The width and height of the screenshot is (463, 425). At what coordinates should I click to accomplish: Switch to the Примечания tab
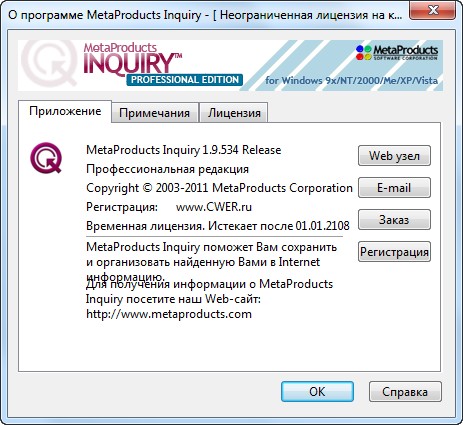155,113
